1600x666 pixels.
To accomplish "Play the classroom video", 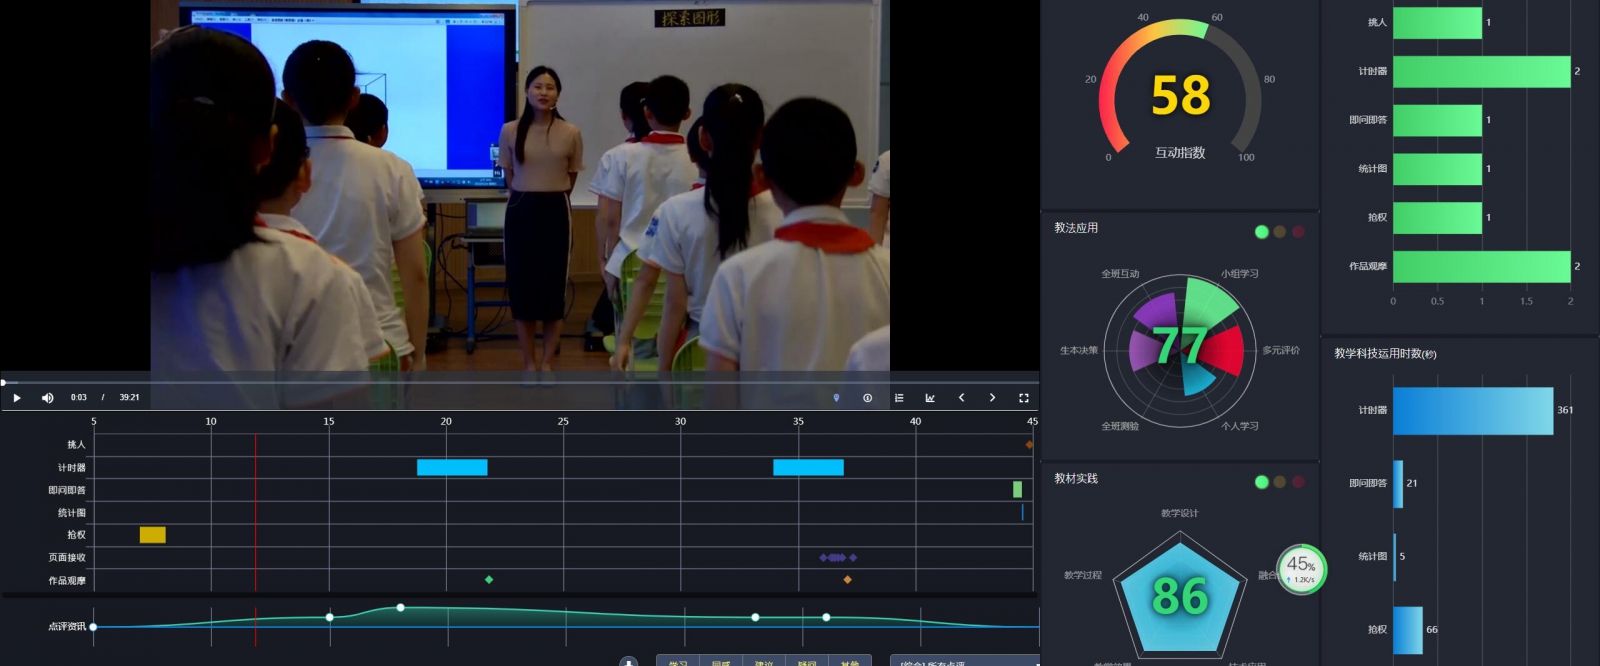I will tap(17, 398).
